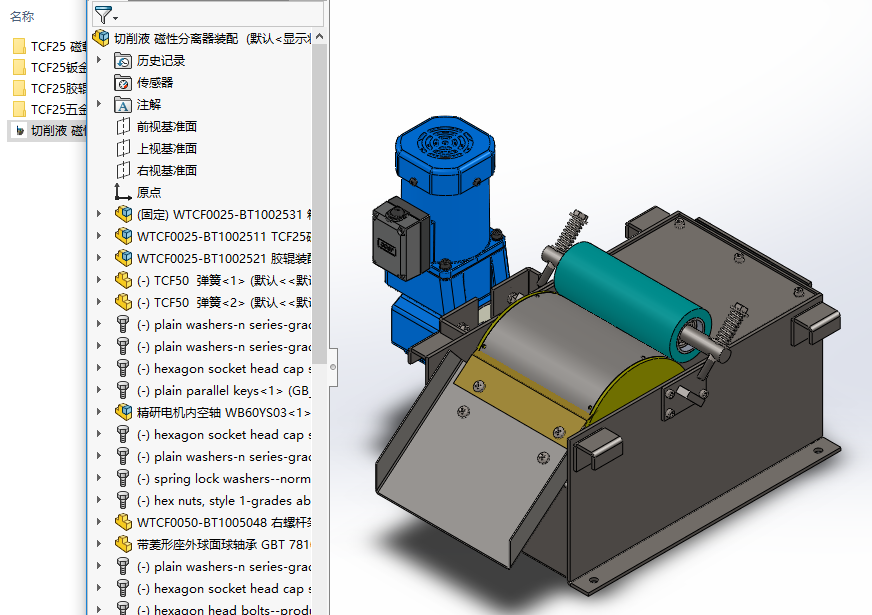Click the spring lock washers toolbox icon
The width and height of the screenshot is (872, 615).
tap(123, 478)
